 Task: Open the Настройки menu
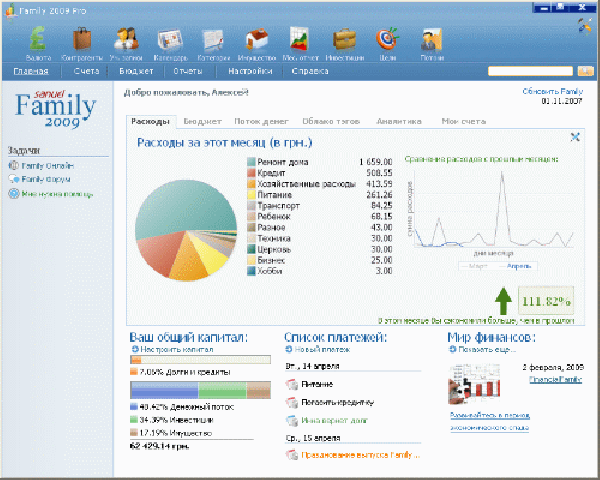click(x=250, y=71)
